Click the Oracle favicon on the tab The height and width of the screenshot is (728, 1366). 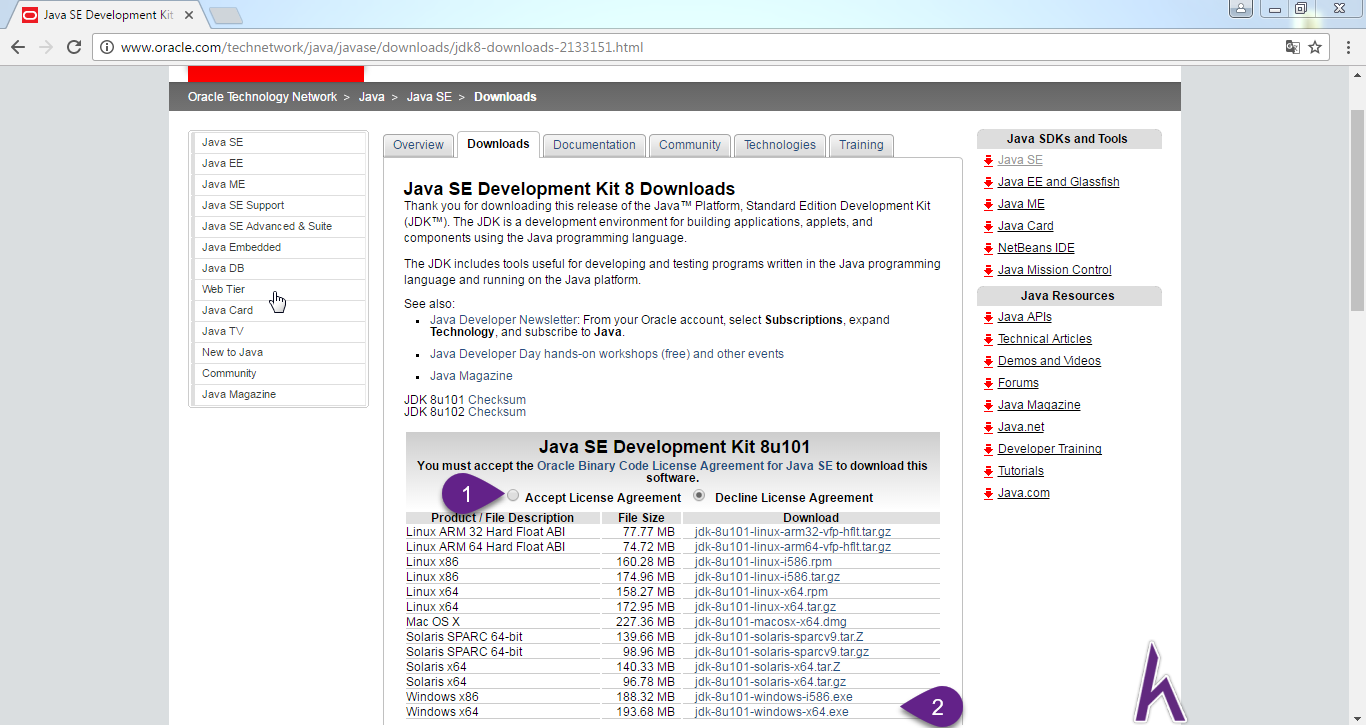coord(30,15)
